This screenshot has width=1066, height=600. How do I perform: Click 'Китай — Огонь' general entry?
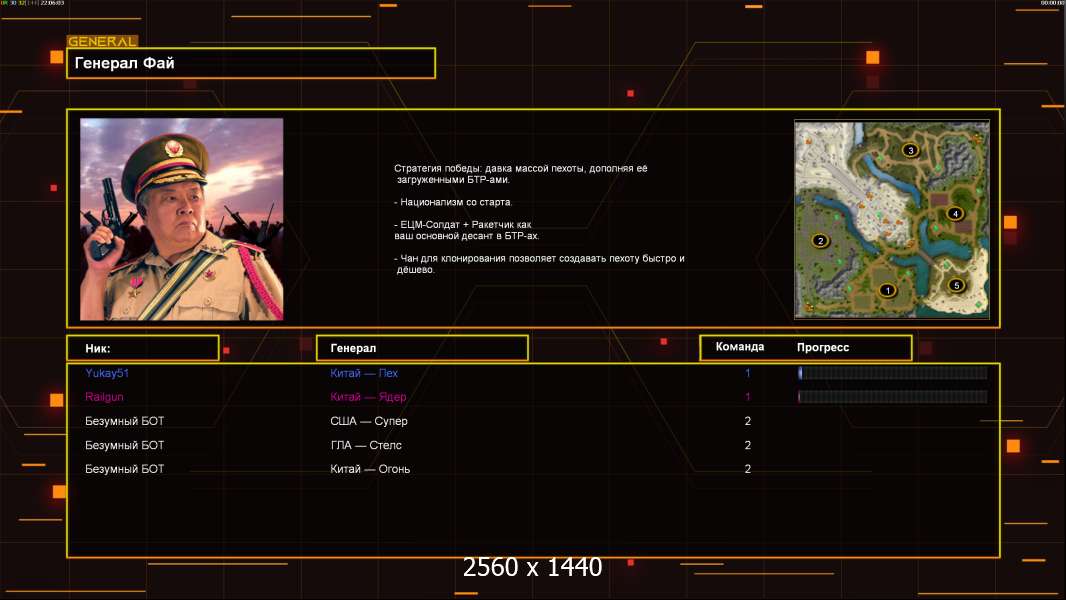370,469
